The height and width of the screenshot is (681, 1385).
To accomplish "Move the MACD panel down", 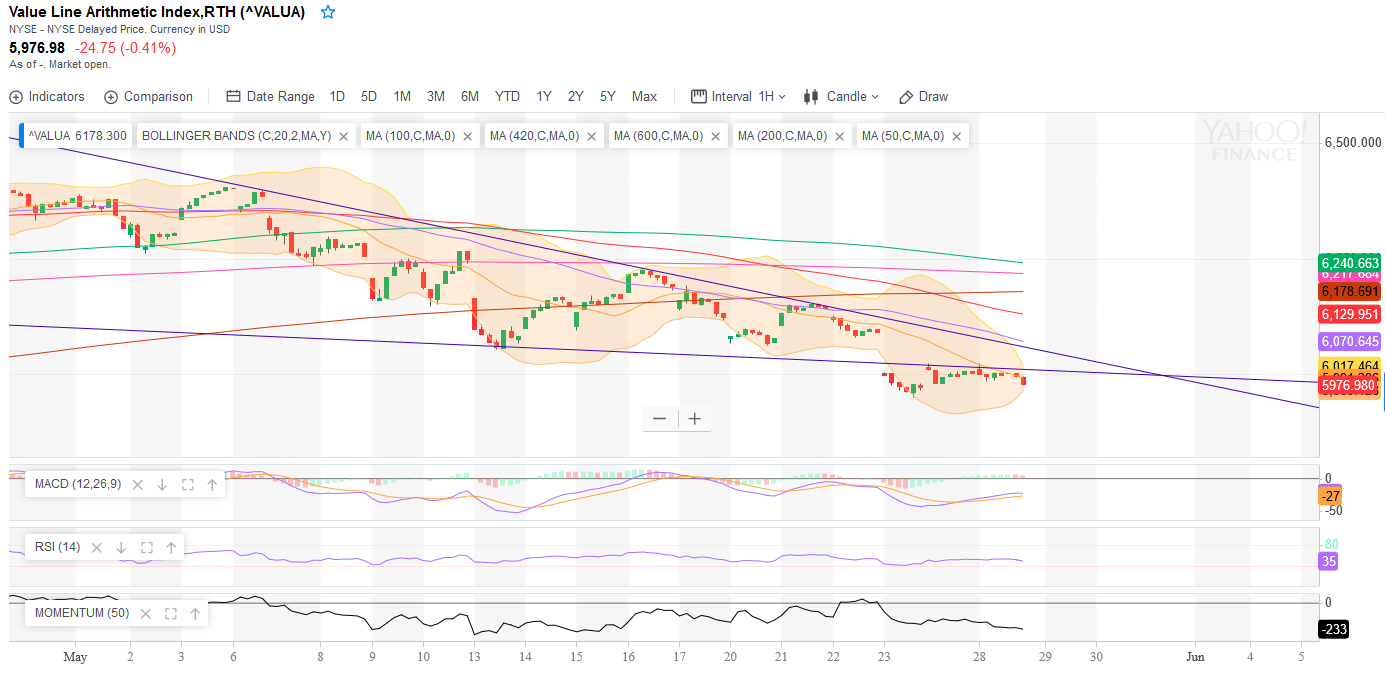I will pos(162,485).
